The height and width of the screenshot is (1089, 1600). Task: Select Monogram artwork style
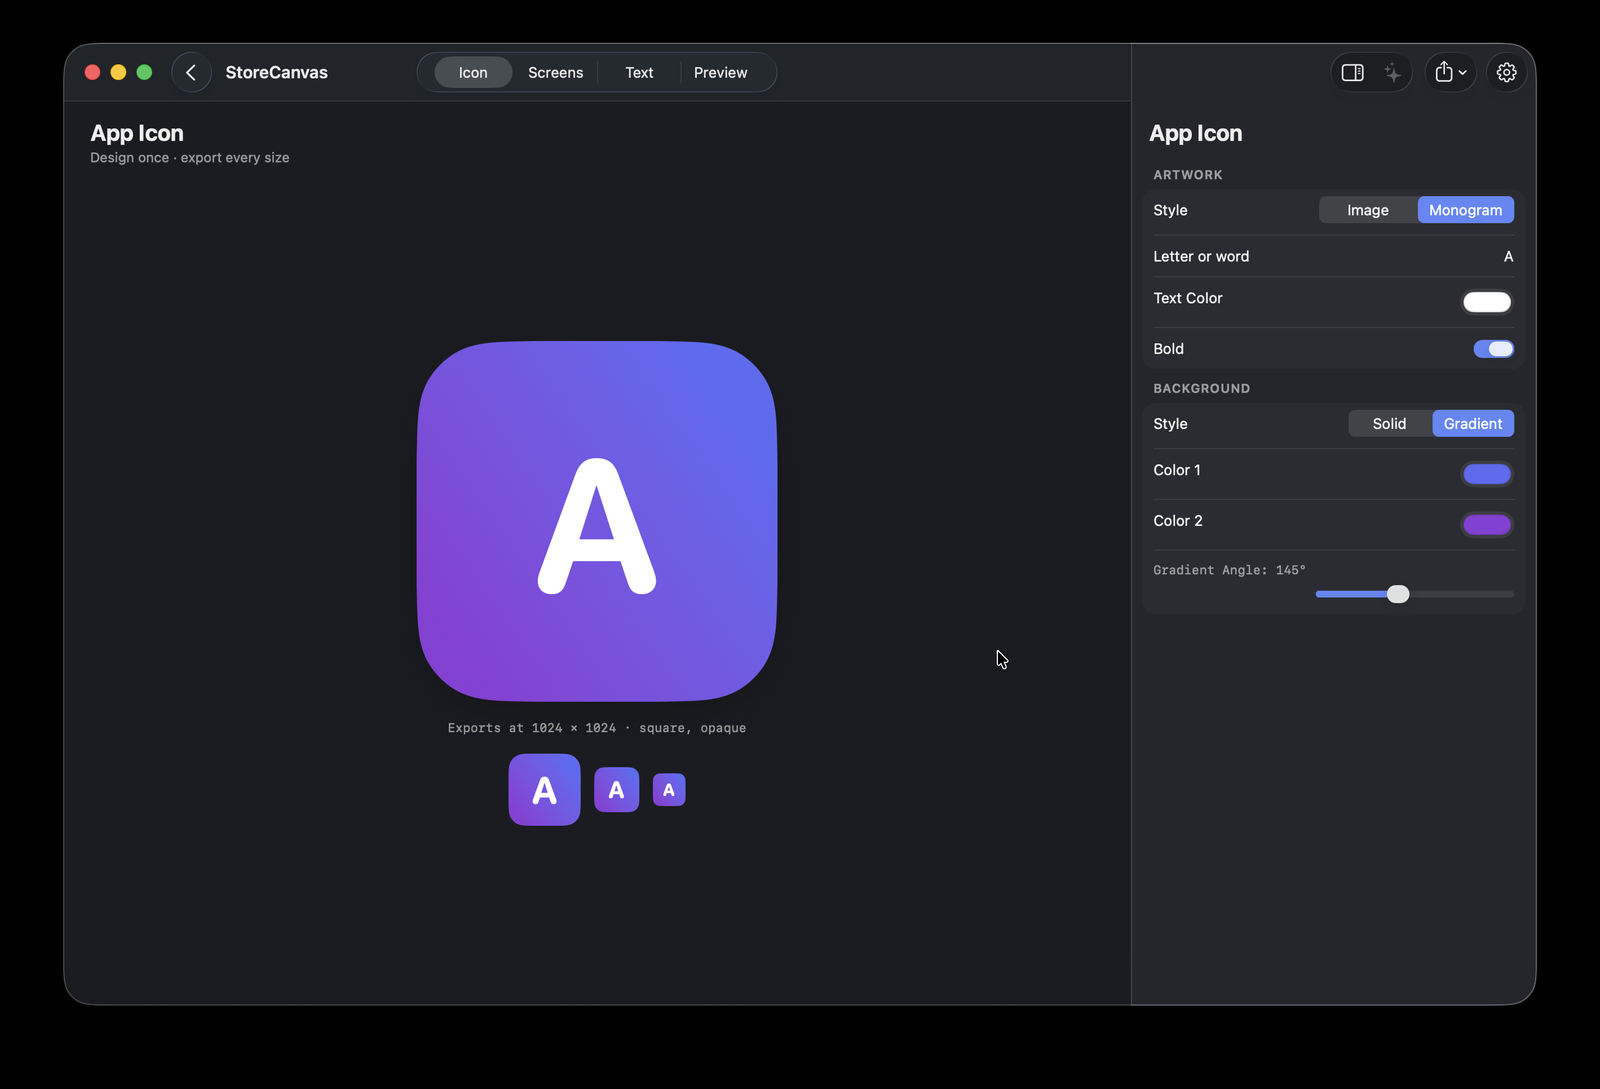pos(1465,210)
